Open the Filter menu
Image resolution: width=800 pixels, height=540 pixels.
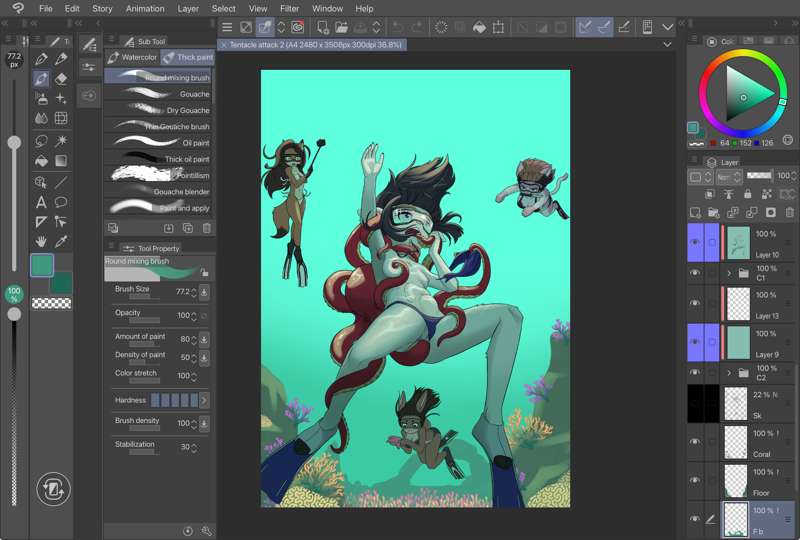(x=289, y=9)
